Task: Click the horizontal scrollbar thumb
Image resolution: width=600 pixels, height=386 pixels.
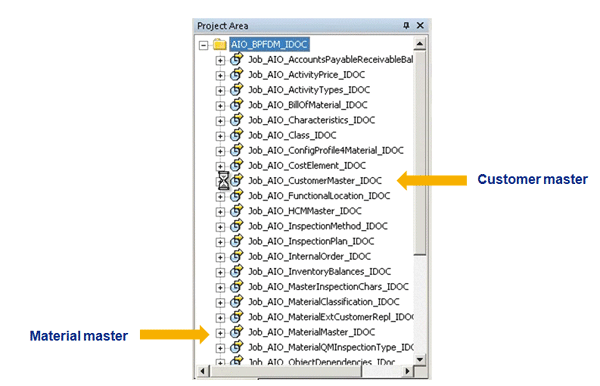Action: click(x=286, y=371)
